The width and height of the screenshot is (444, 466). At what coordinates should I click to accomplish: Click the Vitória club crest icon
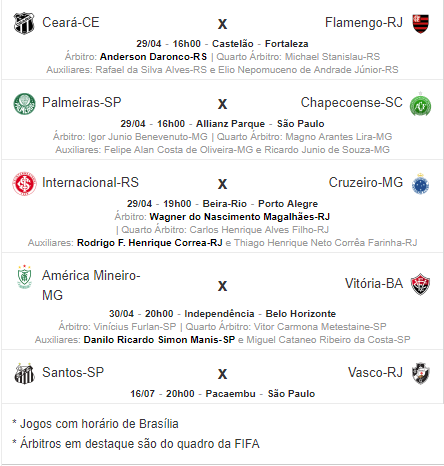coord(420,284)
